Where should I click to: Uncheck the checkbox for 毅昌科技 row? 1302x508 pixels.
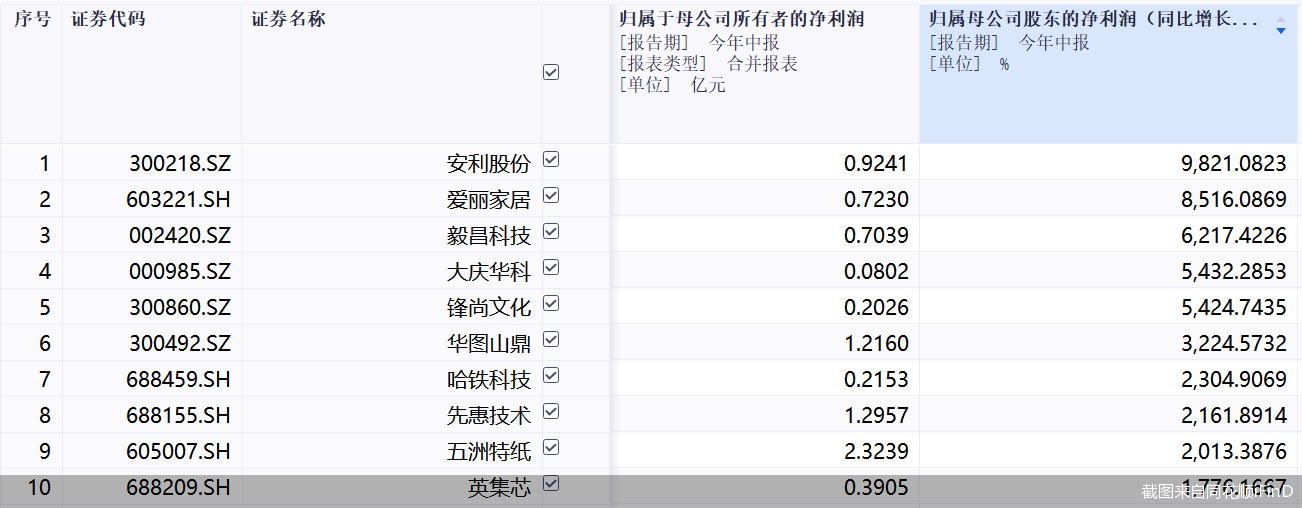(x=551, y=232)
